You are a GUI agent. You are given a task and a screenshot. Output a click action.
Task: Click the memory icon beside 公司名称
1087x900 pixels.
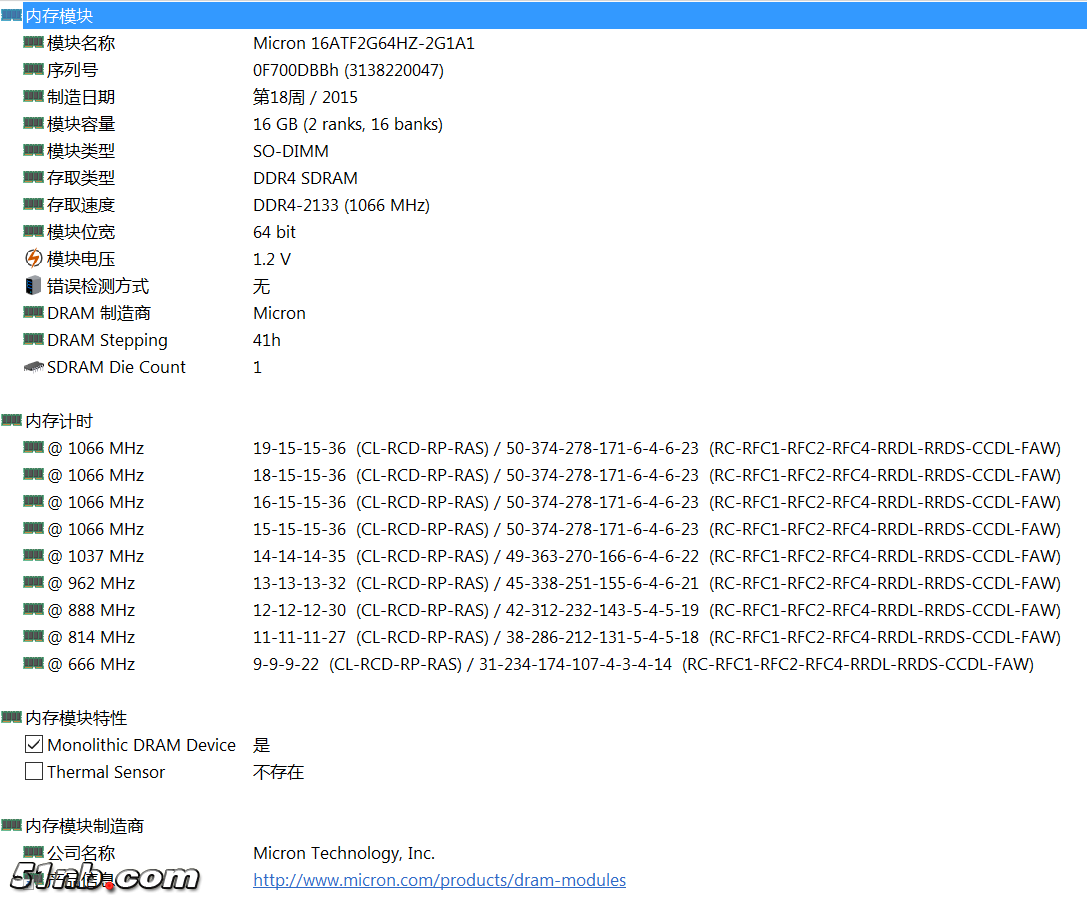33,853
